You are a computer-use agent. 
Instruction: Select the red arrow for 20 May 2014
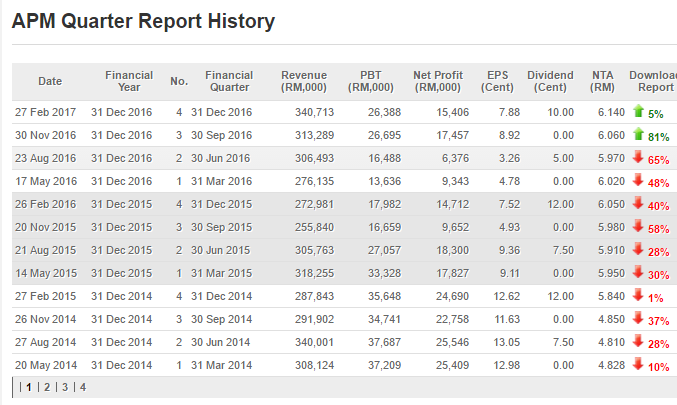(638, 364)
